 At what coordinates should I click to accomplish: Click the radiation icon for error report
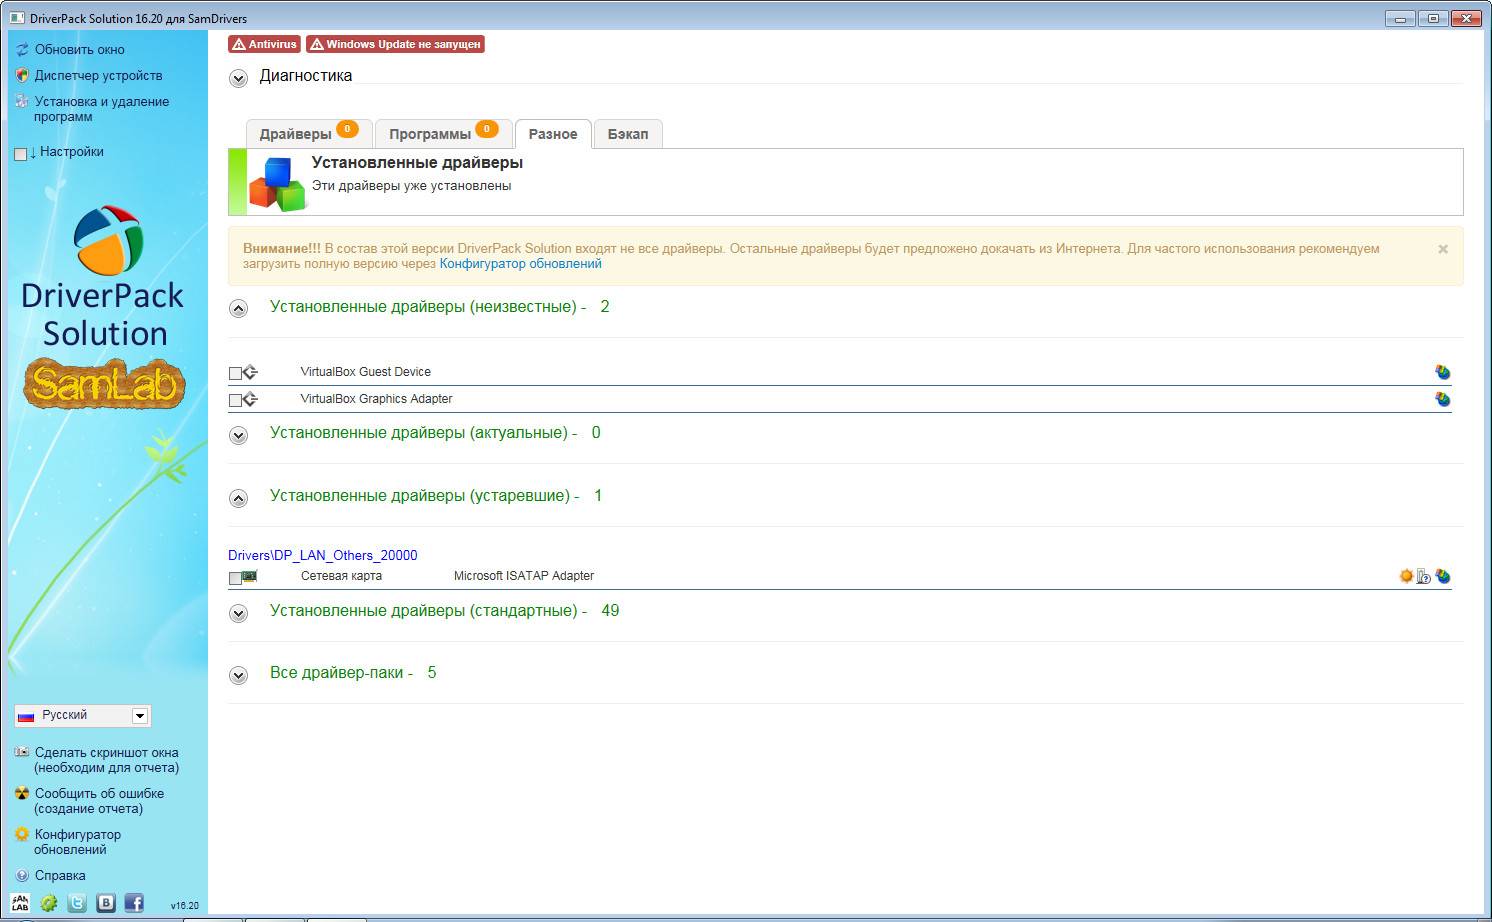[22, 793]
